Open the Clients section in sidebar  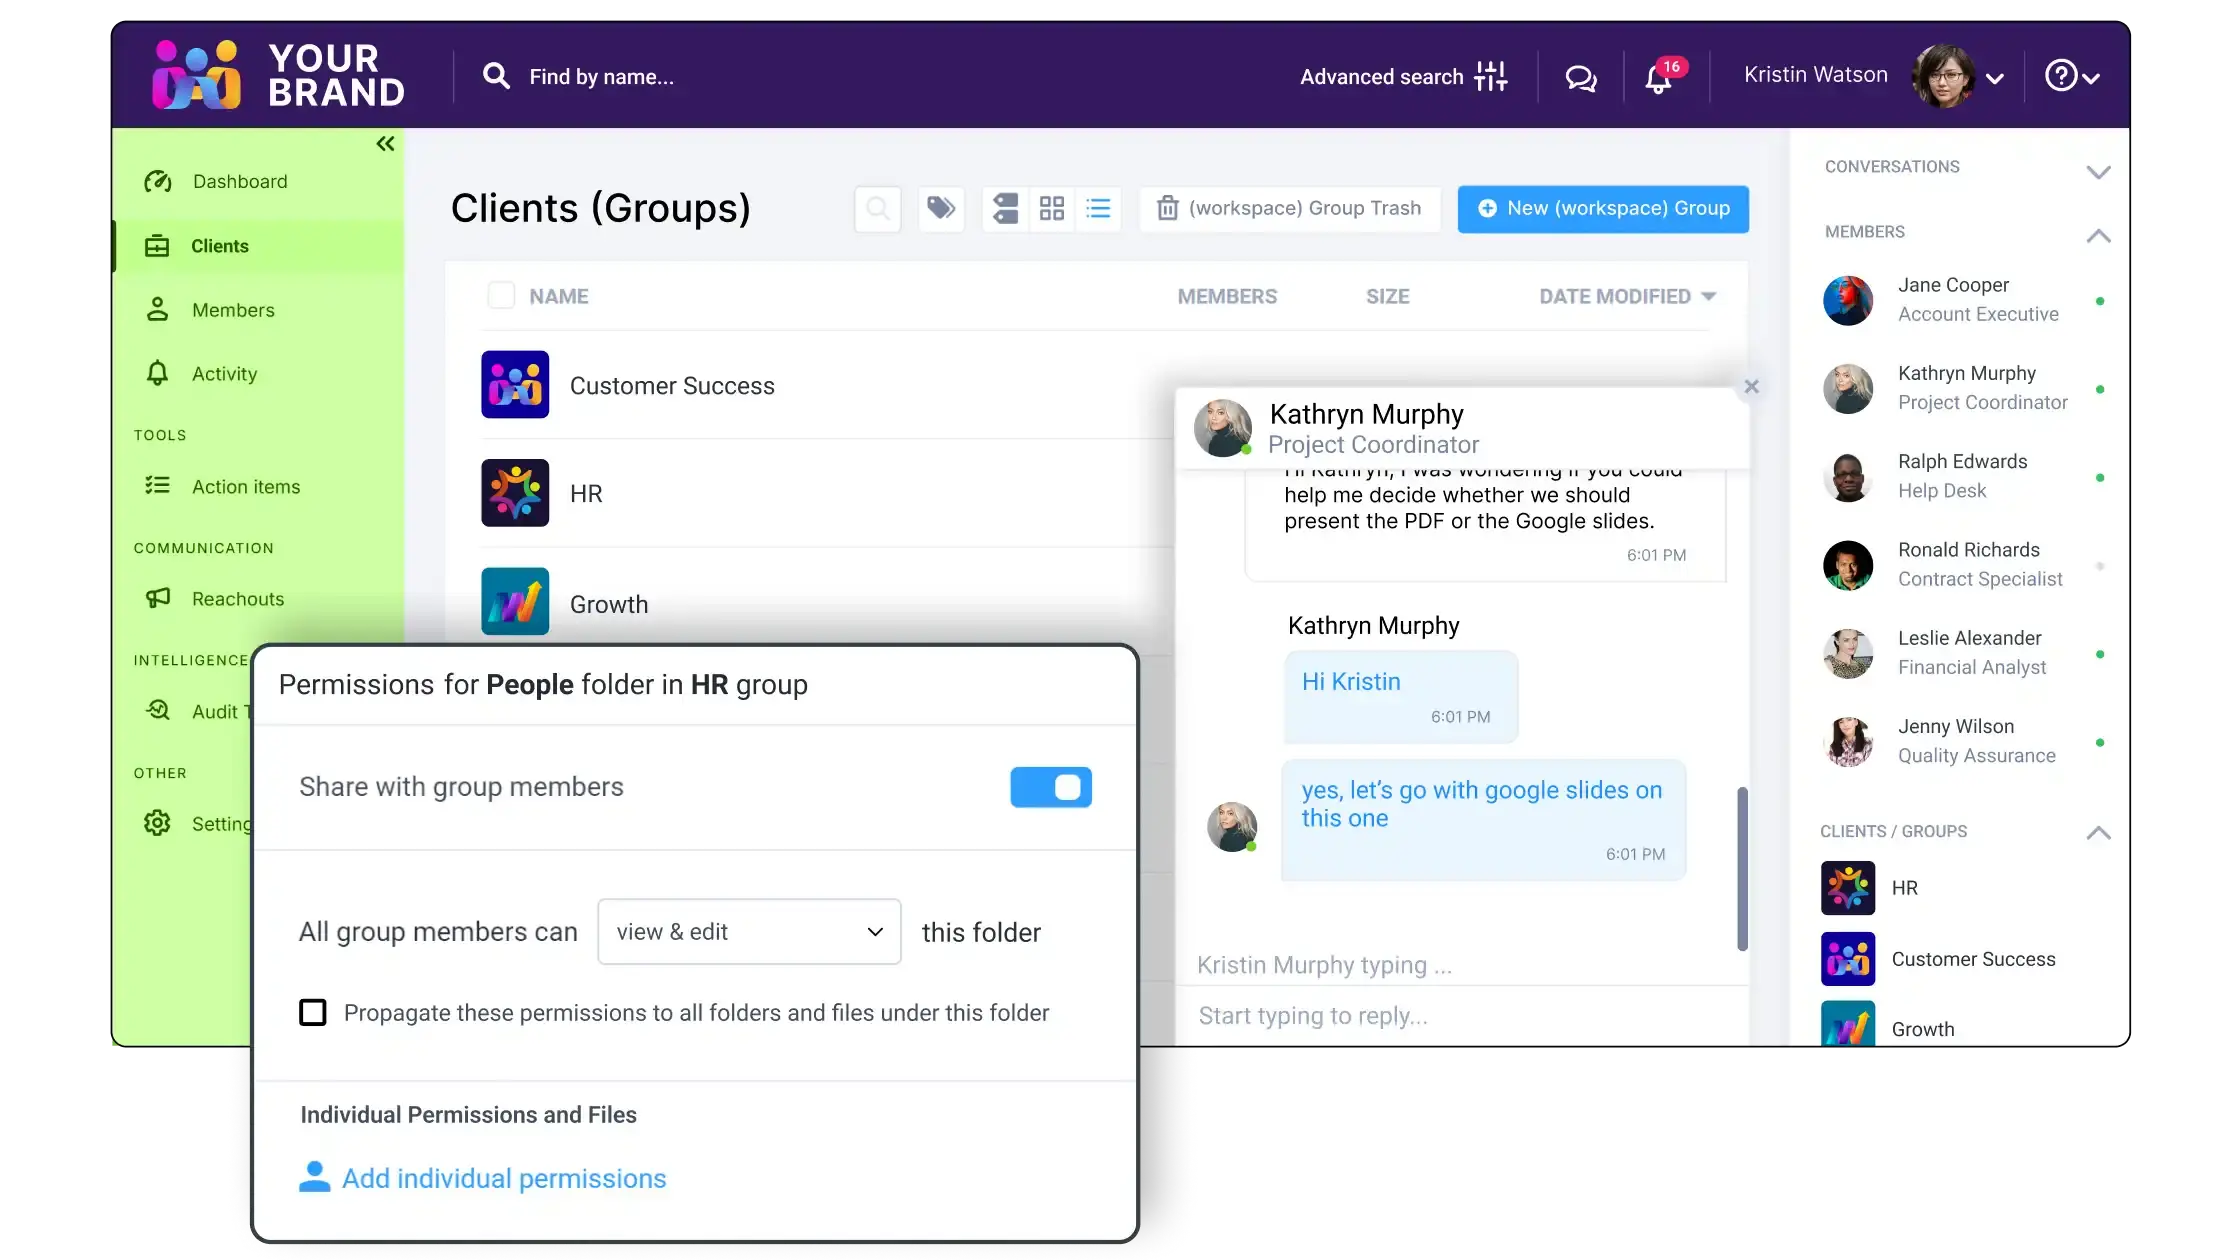[x=221, y=245]
